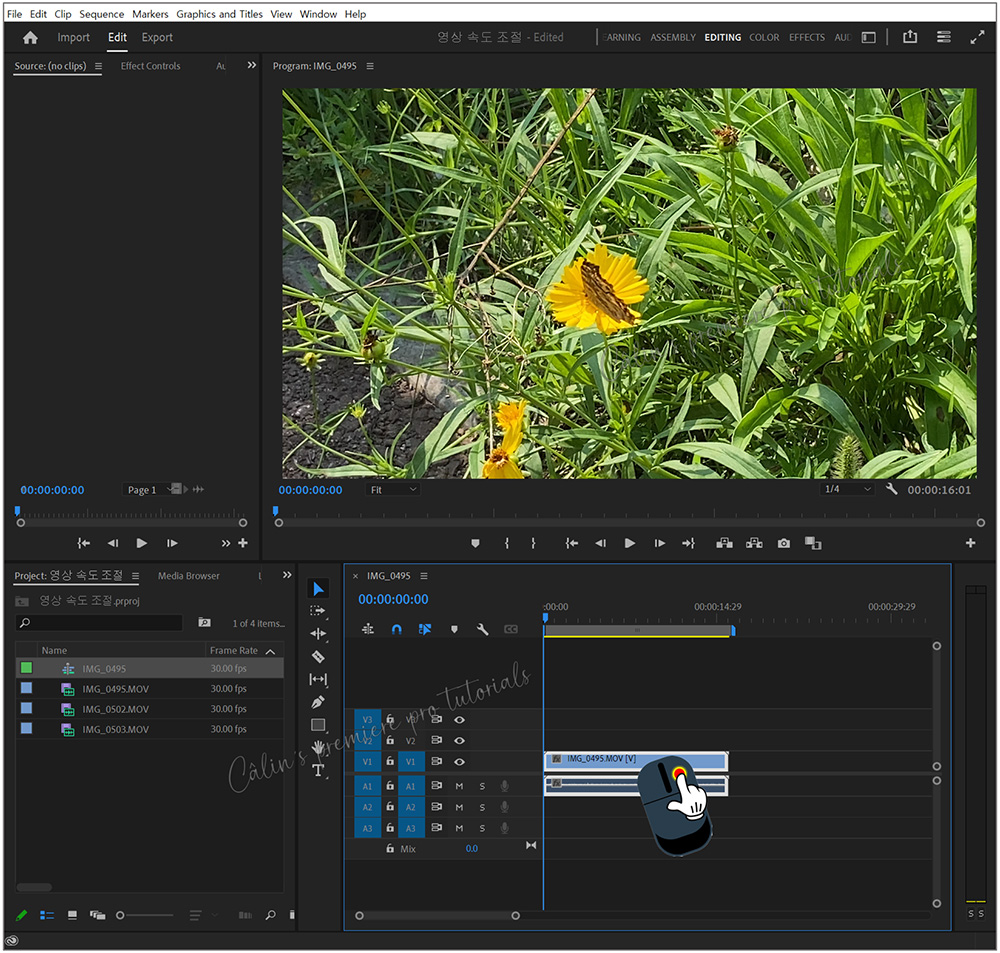The height and width of the screenshot is (953, 1000).
Task: Click the Home icon in the header
Action: coord(30,38)
